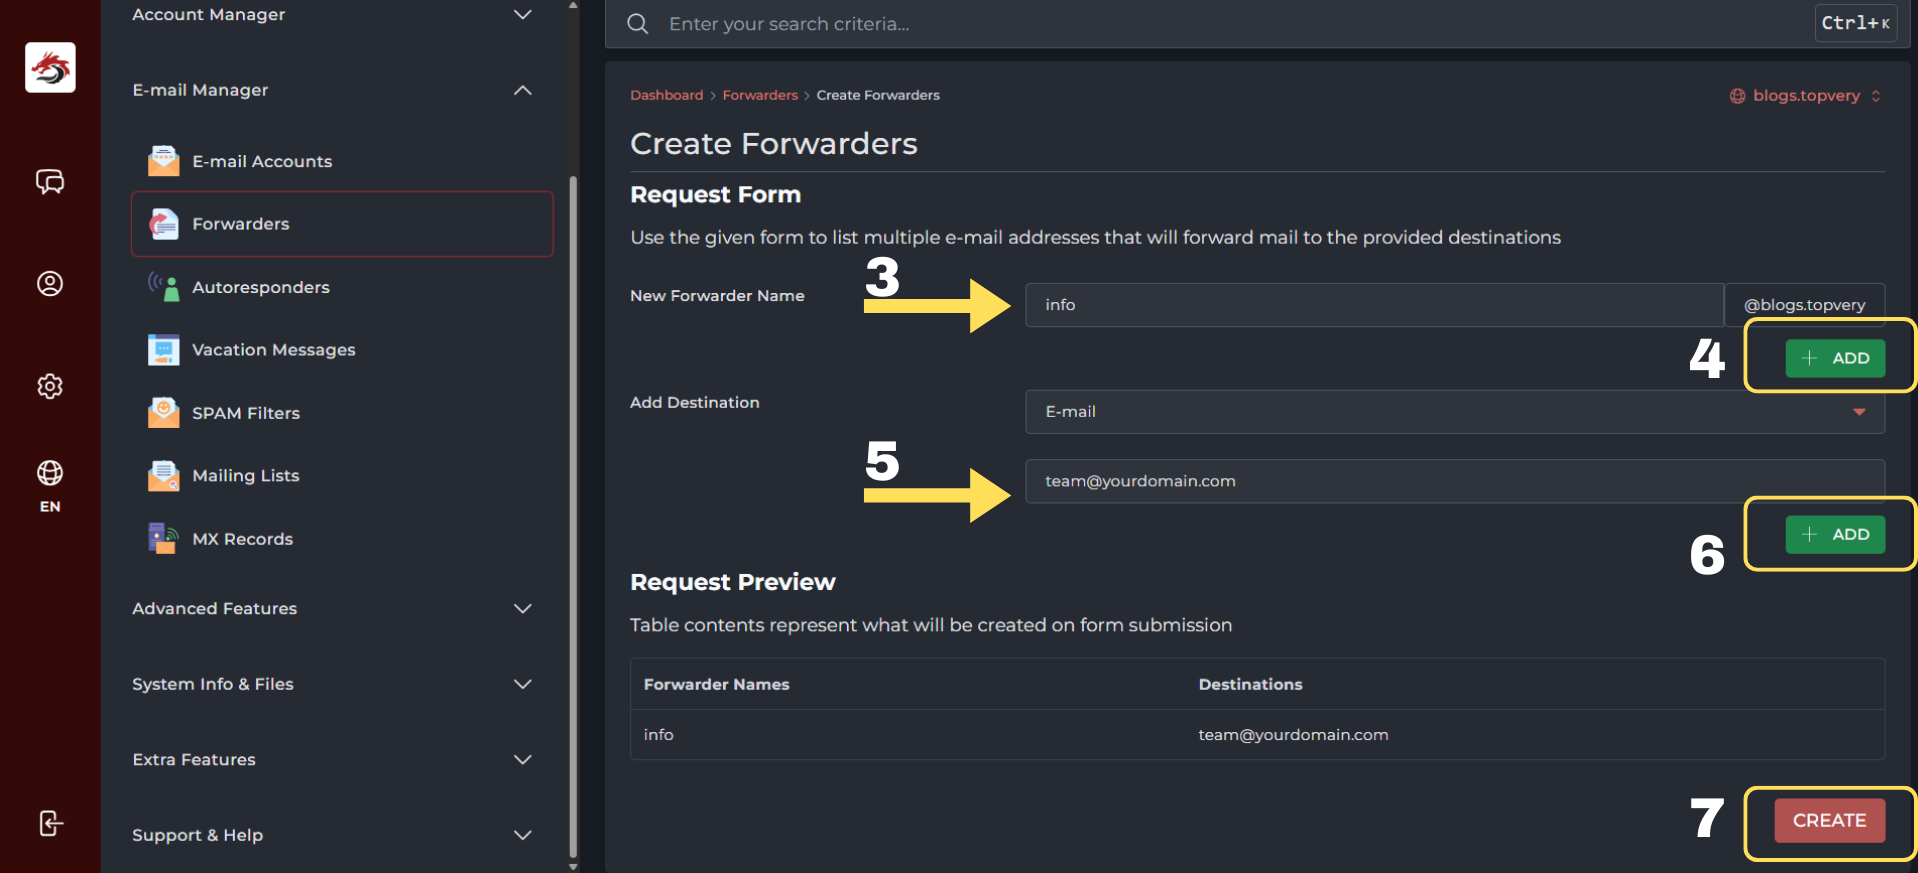Viewport: 1918px width, 873px height.
Task: Open the MX Records icon
Action: (x=163, y=539)
